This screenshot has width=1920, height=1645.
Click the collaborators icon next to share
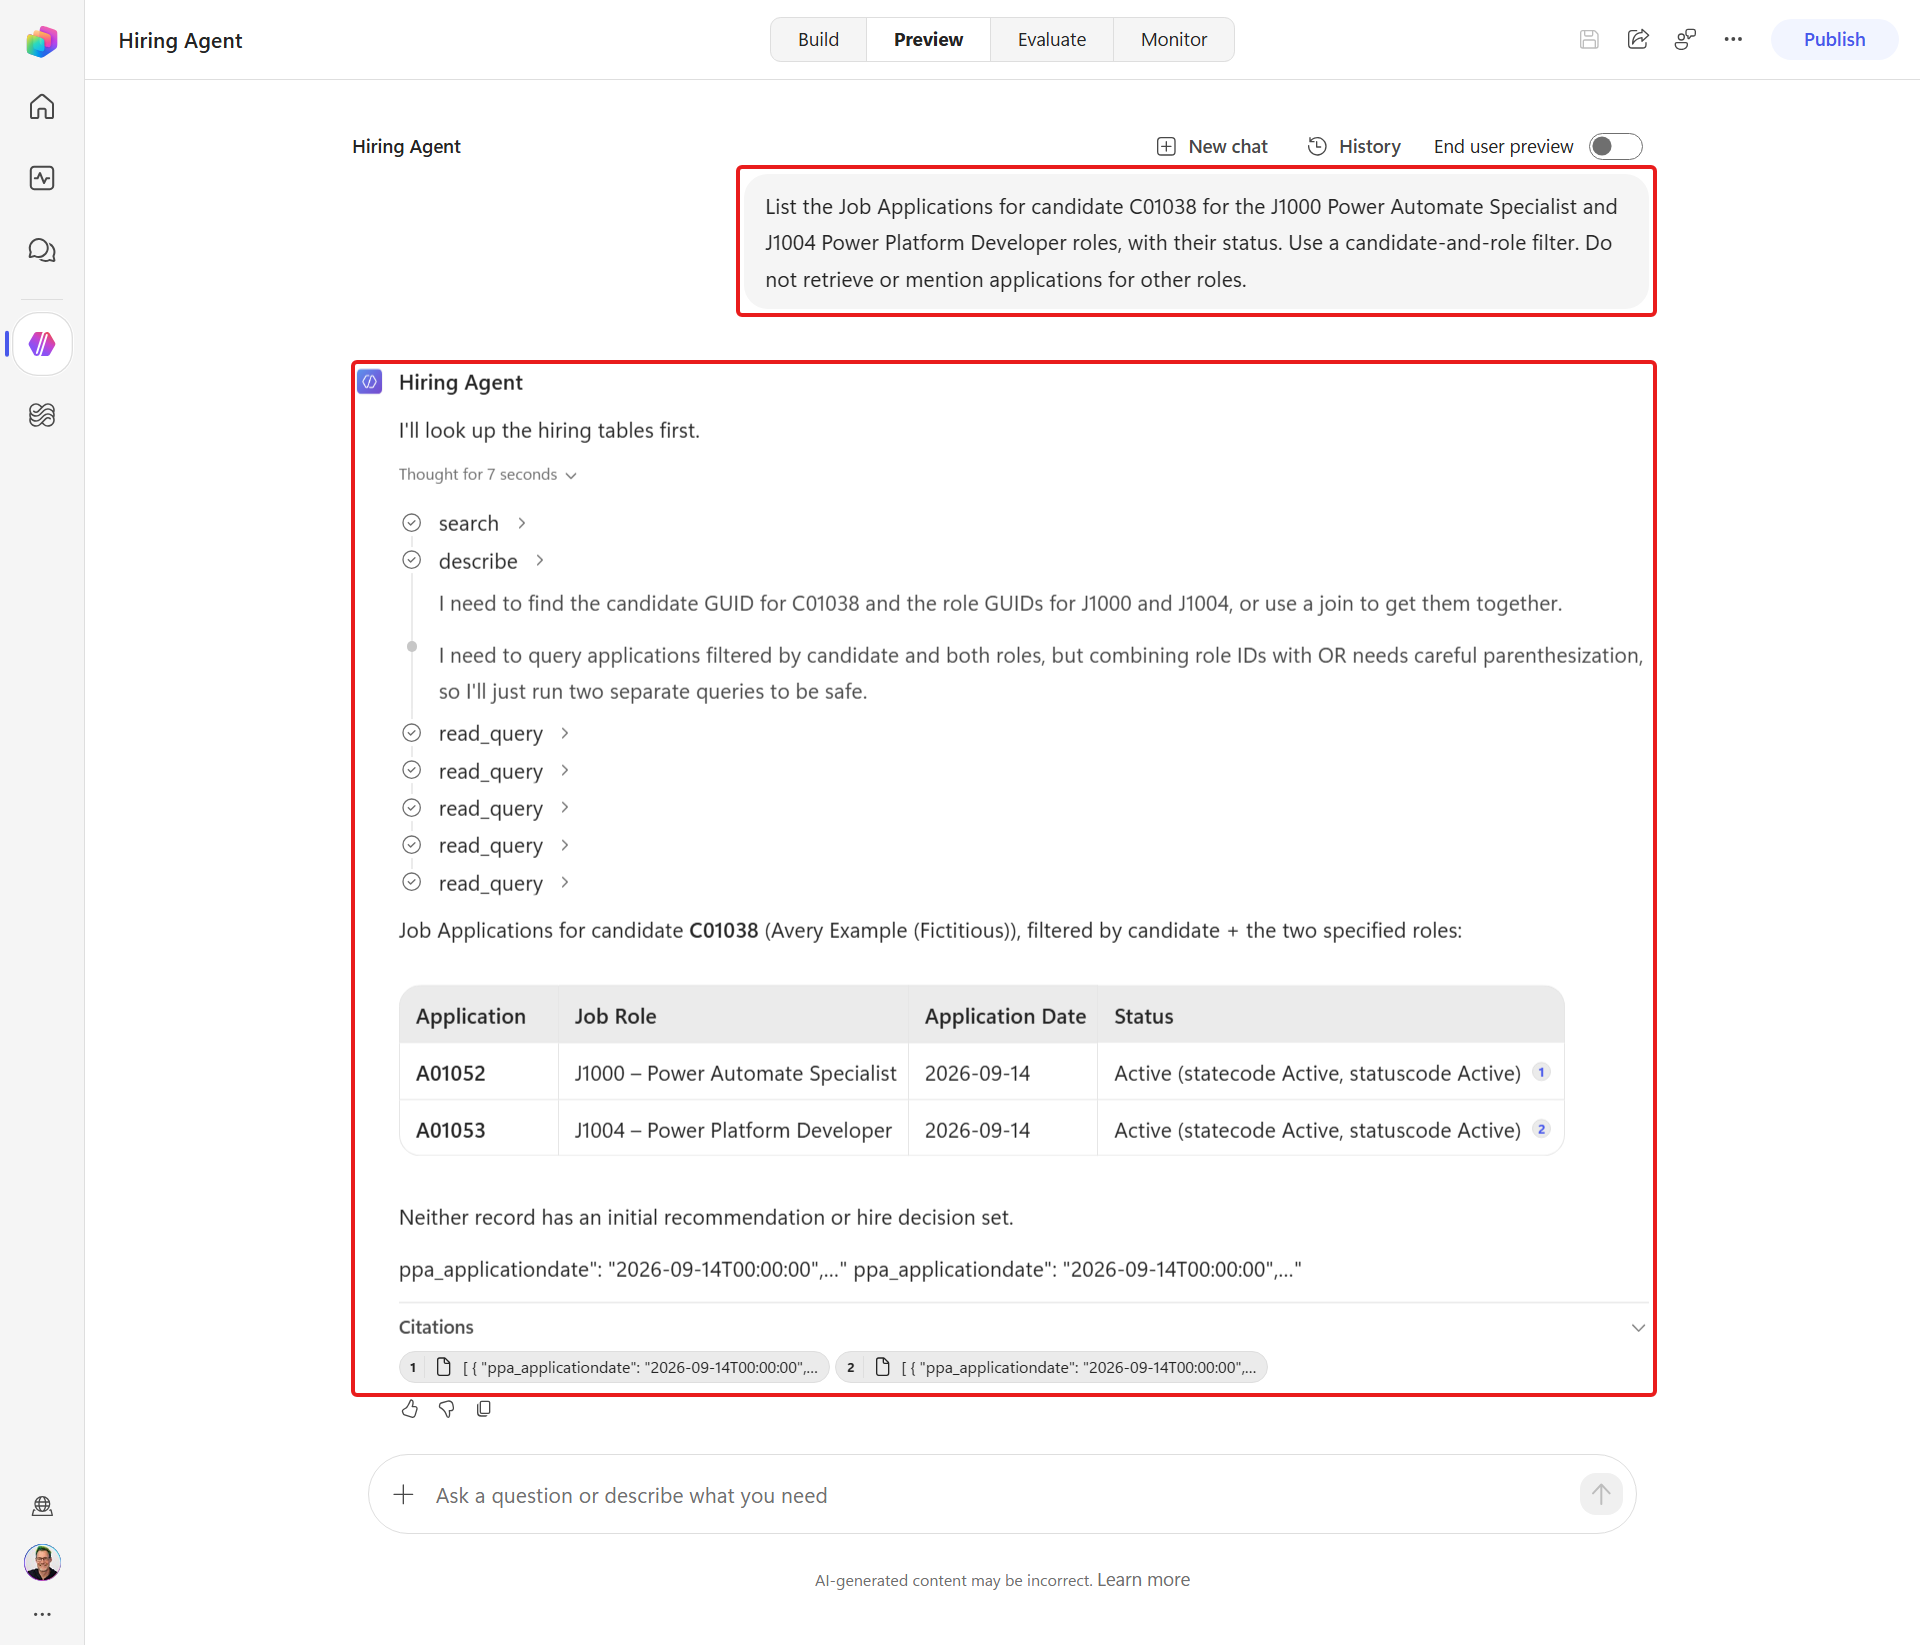1685,40
